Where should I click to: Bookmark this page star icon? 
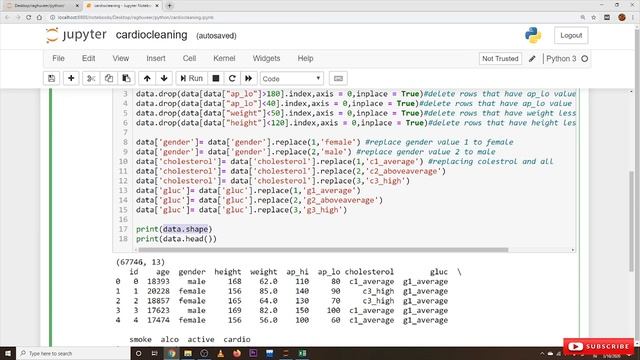pos(594,18)
